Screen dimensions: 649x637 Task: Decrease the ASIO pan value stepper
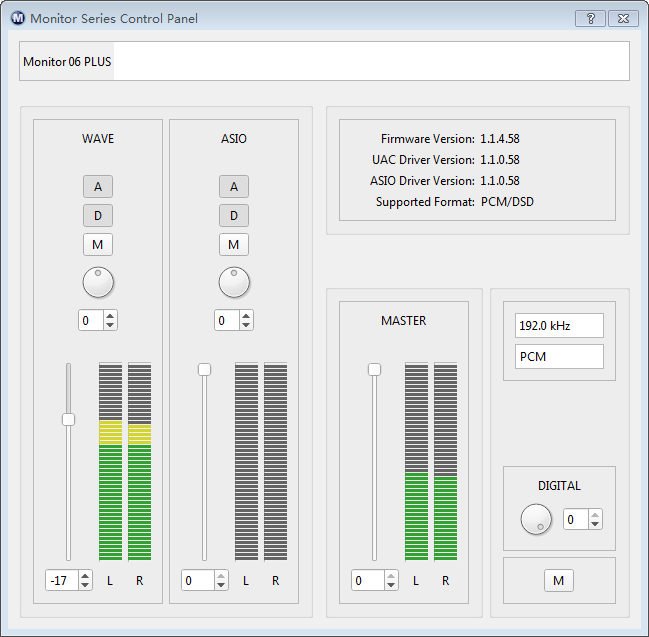[x=246, y=325]
